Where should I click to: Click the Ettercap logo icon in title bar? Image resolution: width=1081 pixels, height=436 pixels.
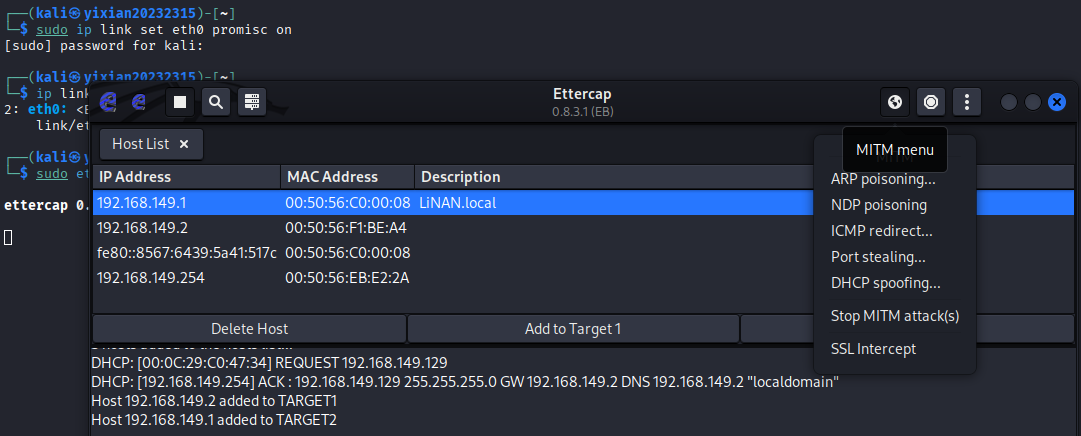(109, 101)
